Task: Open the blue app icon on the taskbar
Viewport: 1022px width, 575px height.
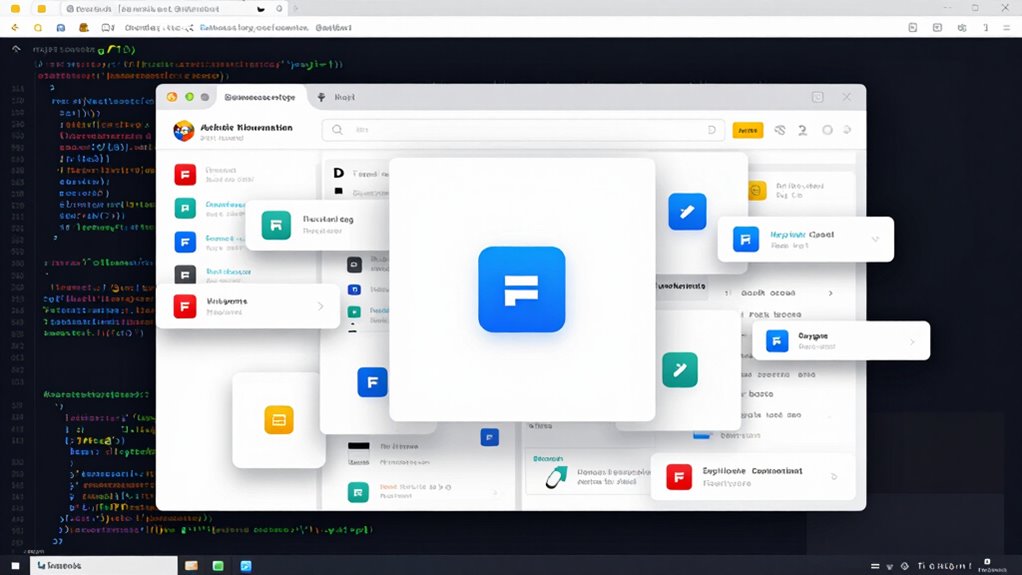Action: pos(246,566)
